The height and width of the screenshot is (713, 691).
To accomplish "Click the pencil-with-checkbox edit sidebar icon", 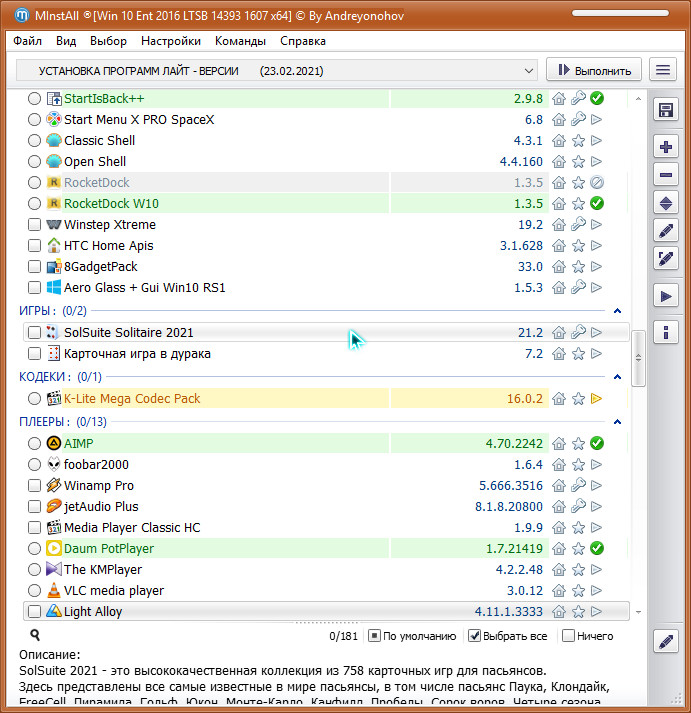I will pyautogui.click(x=666, y=259).
